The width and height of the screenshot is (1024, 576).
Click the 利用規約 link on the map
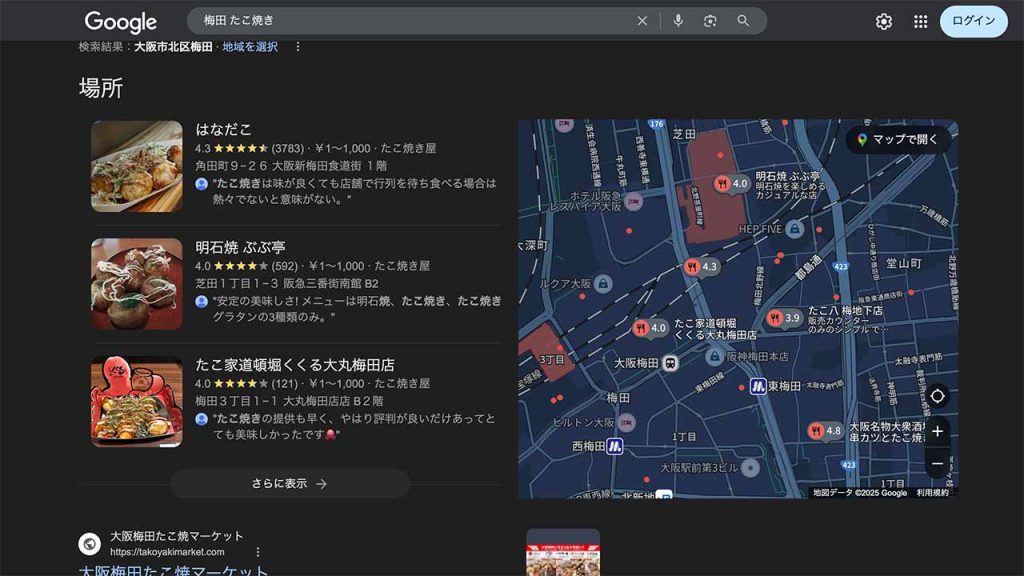click(933, 493)
